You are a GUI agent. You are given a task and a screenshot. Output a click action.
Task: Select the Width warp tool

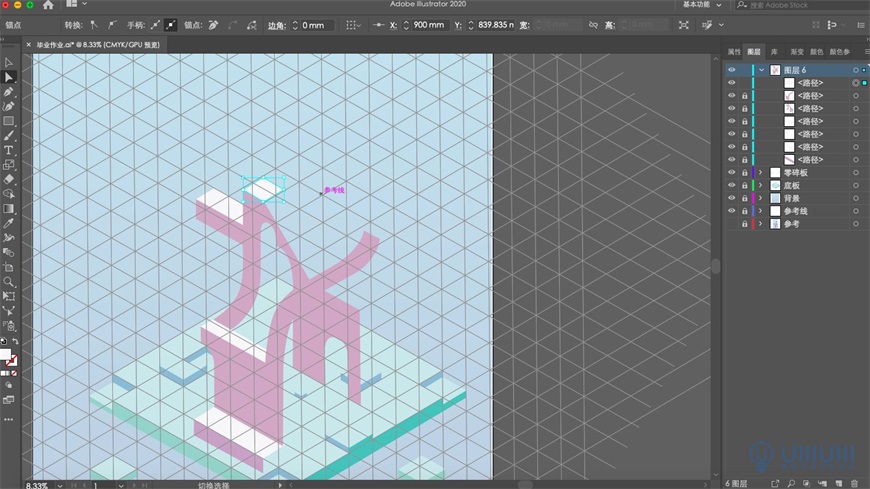(x=8, y=238)
